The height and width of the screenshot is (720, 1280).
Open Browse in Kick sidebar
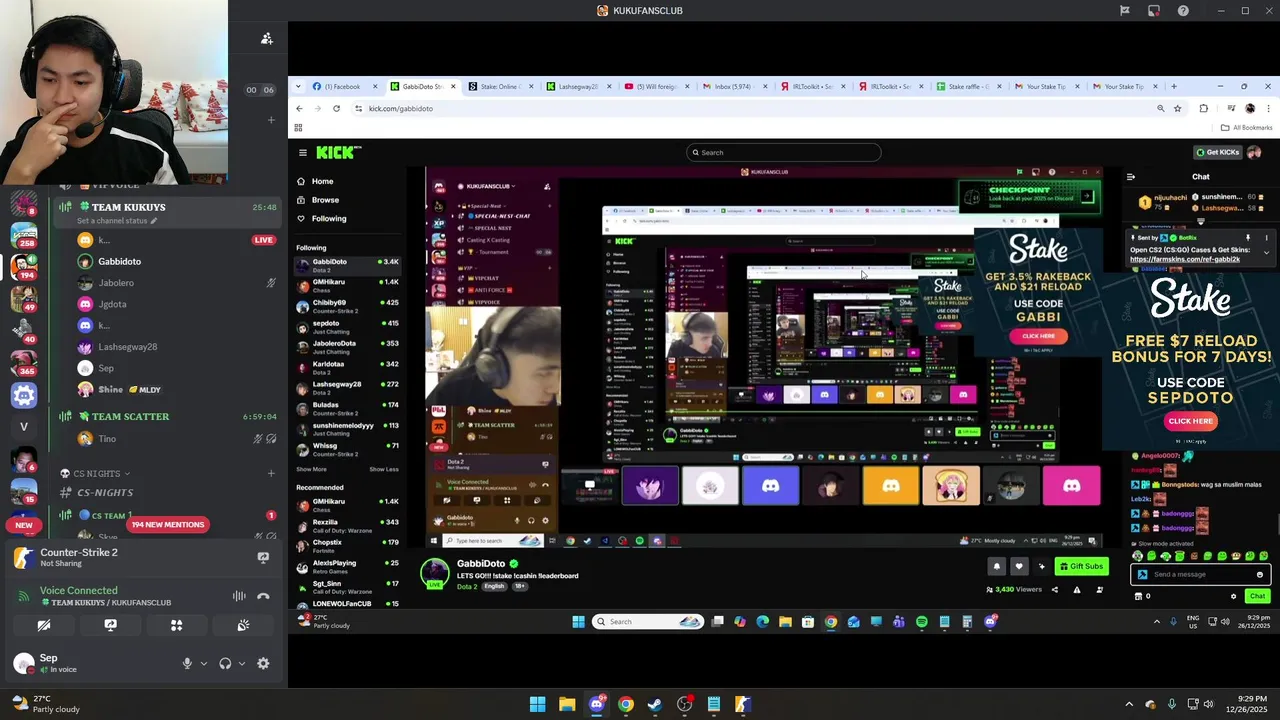pos(325,200)
